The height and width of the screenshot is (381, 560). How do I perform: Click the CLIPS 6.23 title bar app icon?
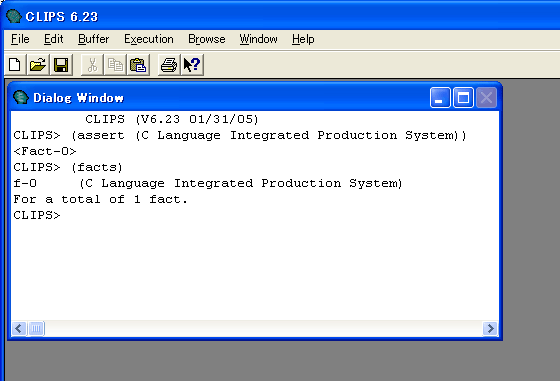tap(14, 16)
